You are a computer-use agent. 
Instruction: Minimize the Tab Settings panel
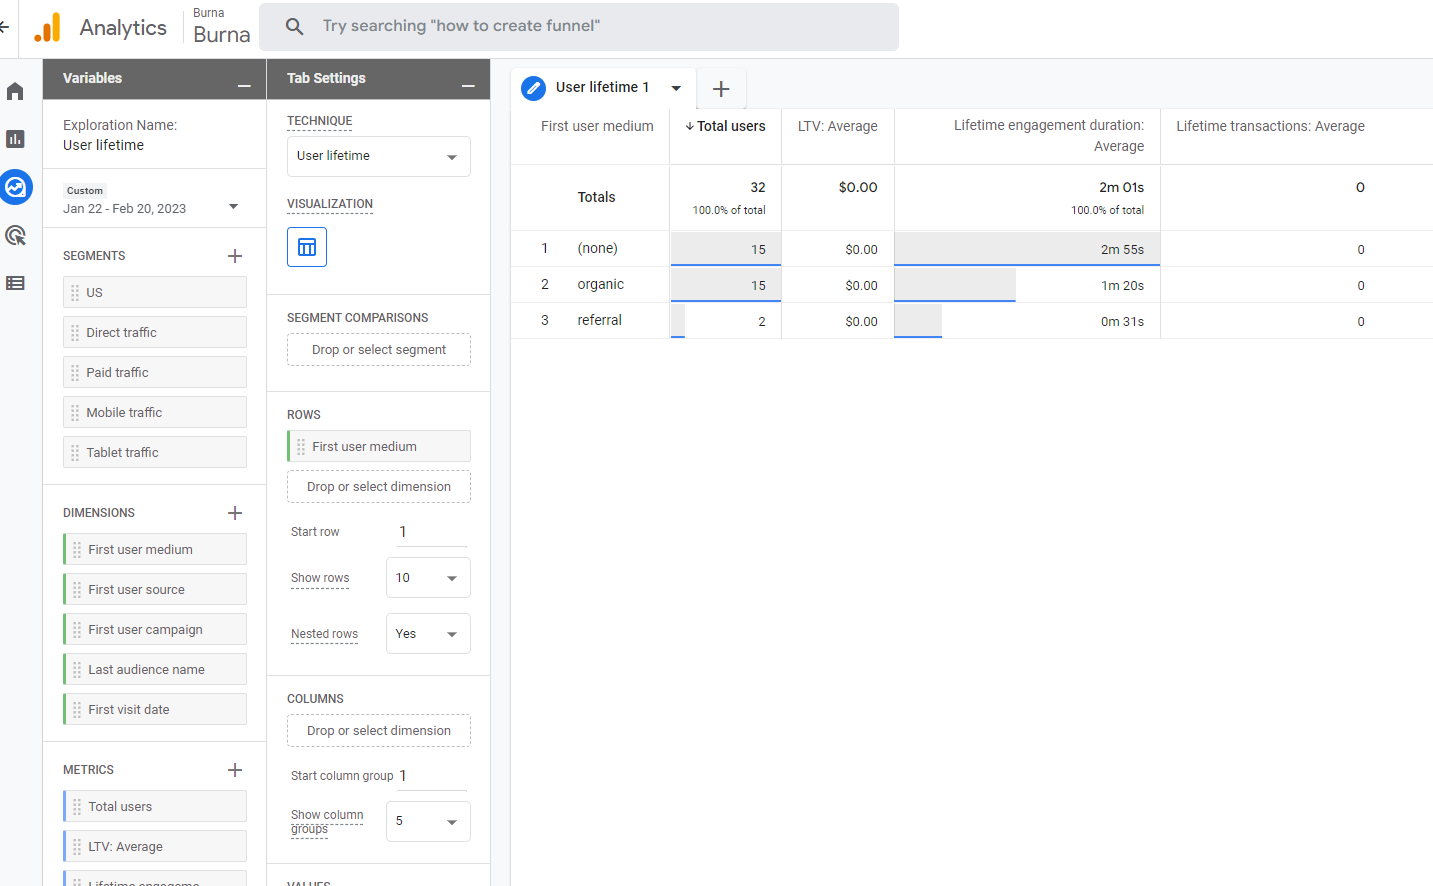pos(468,84)
